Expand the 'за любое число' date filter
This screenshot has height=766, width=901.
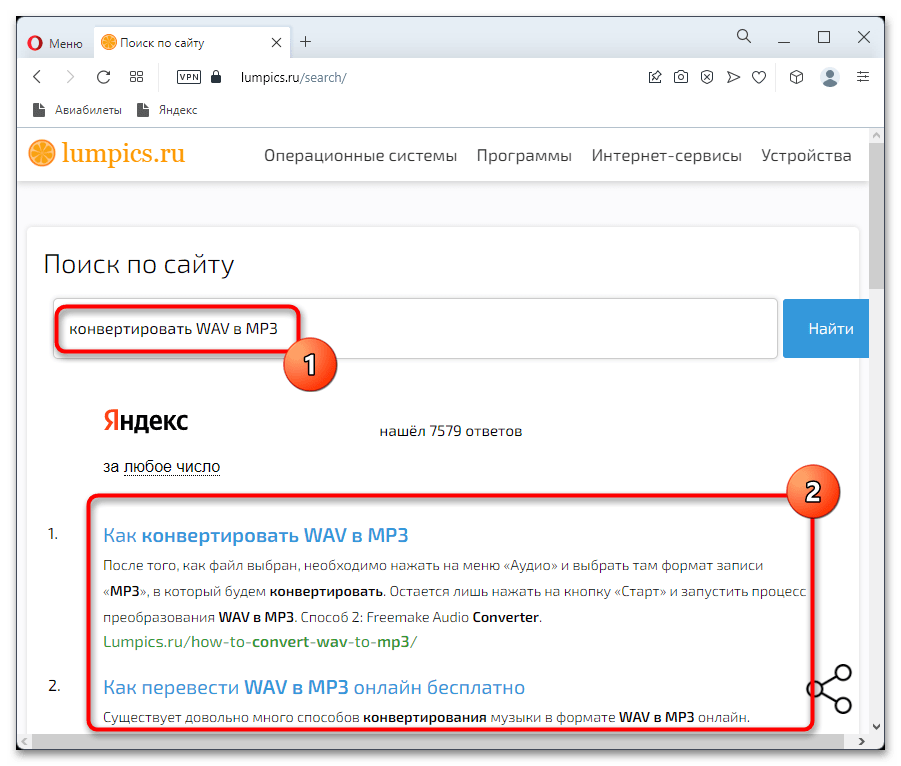[171, 466]
